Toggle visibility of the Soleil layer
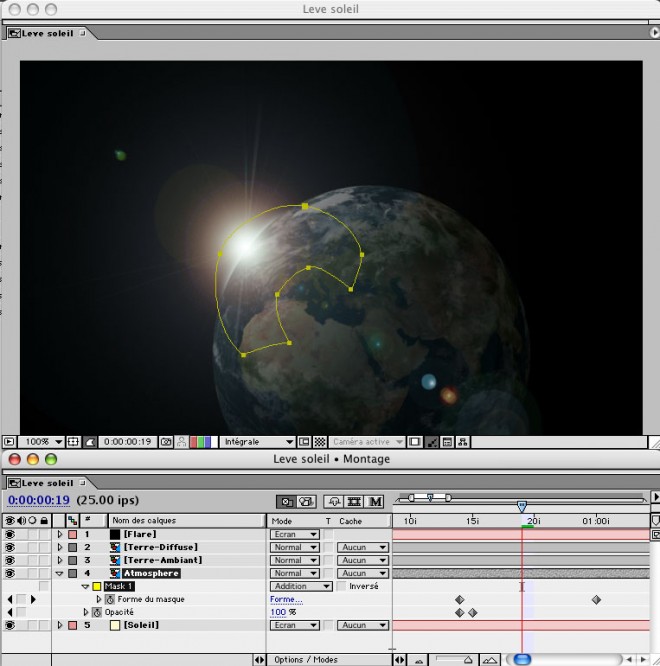660x666 pixels. pyautogui.click(x=10, y=625)
